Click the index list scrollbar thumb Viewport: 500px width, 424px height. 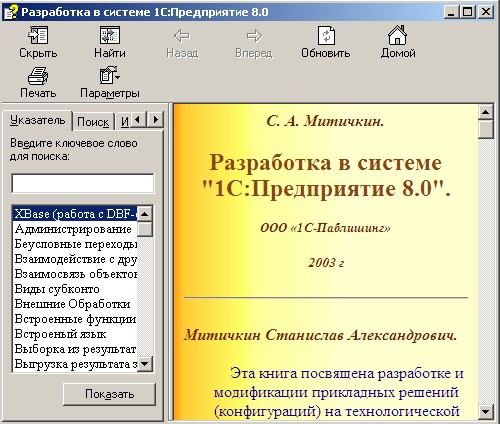point(145,229)
